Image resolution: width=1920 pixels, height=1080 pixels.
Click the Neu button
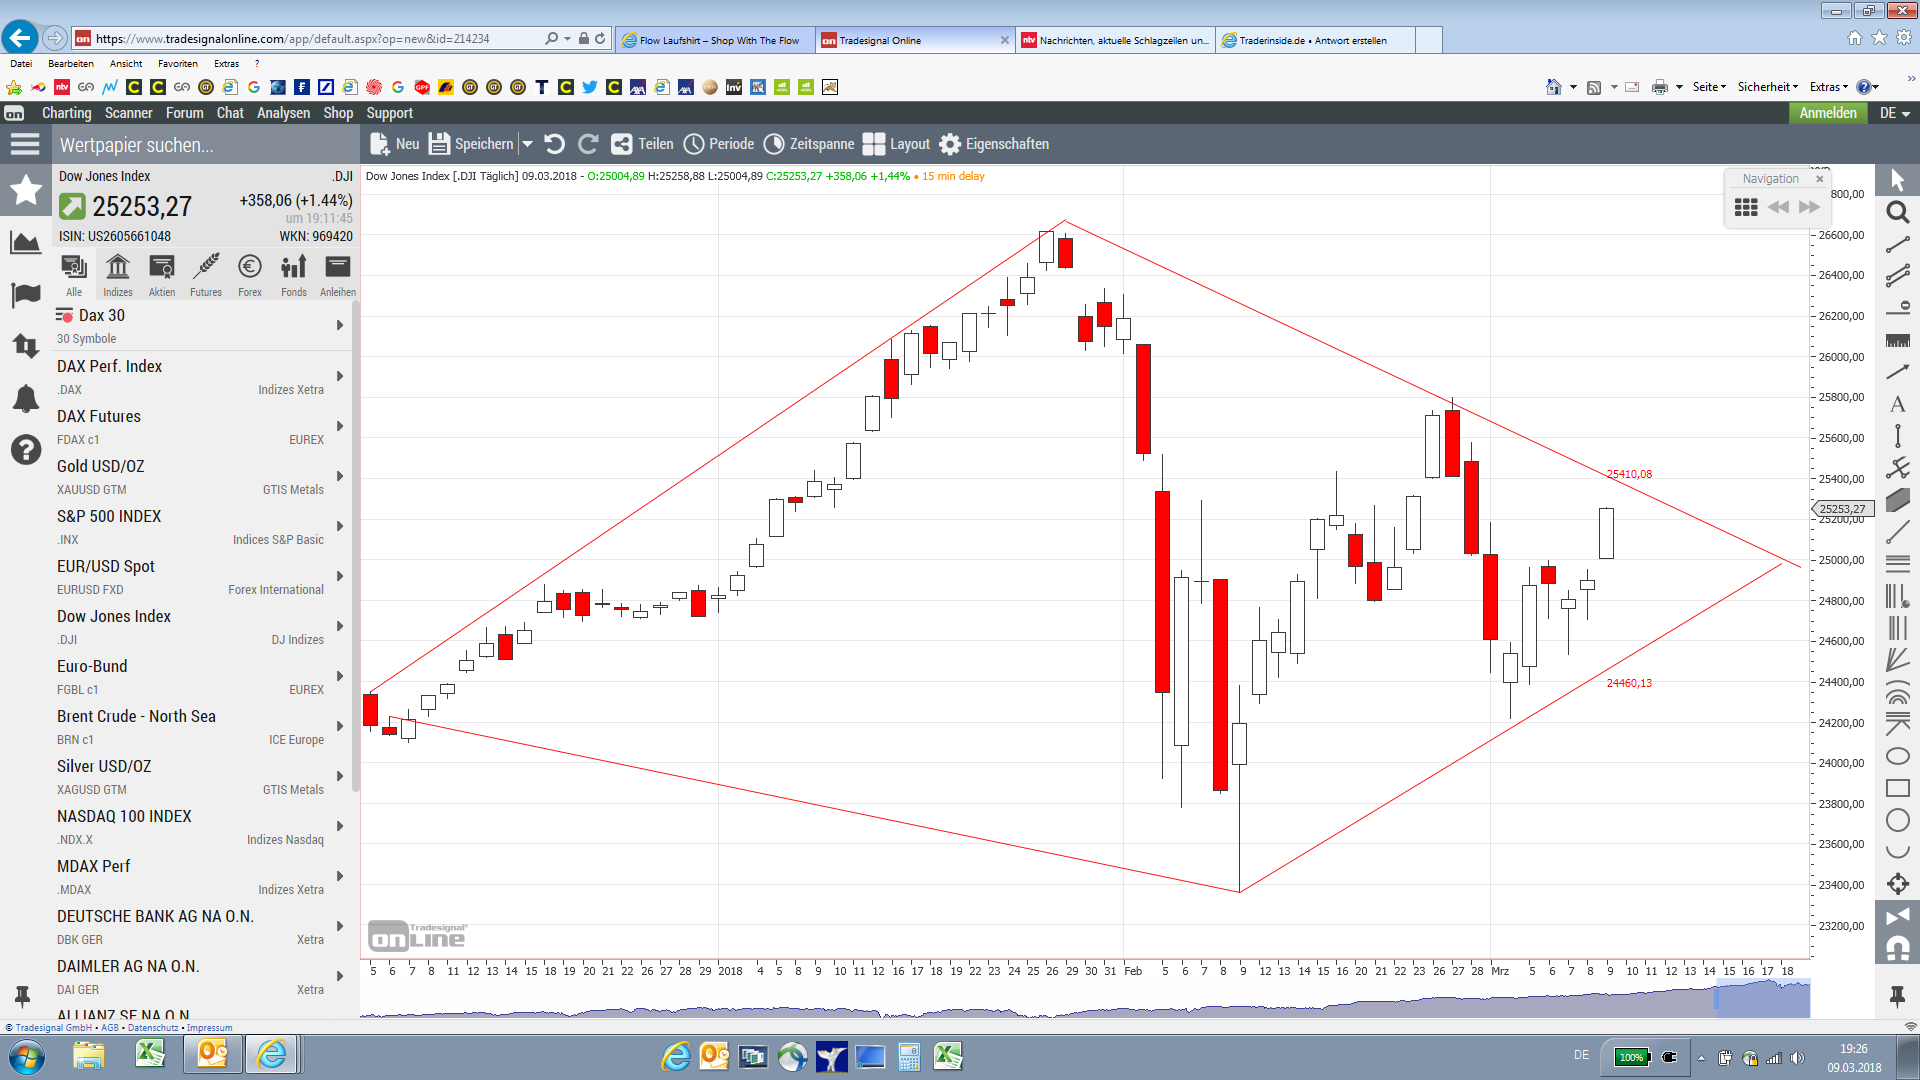395,144
